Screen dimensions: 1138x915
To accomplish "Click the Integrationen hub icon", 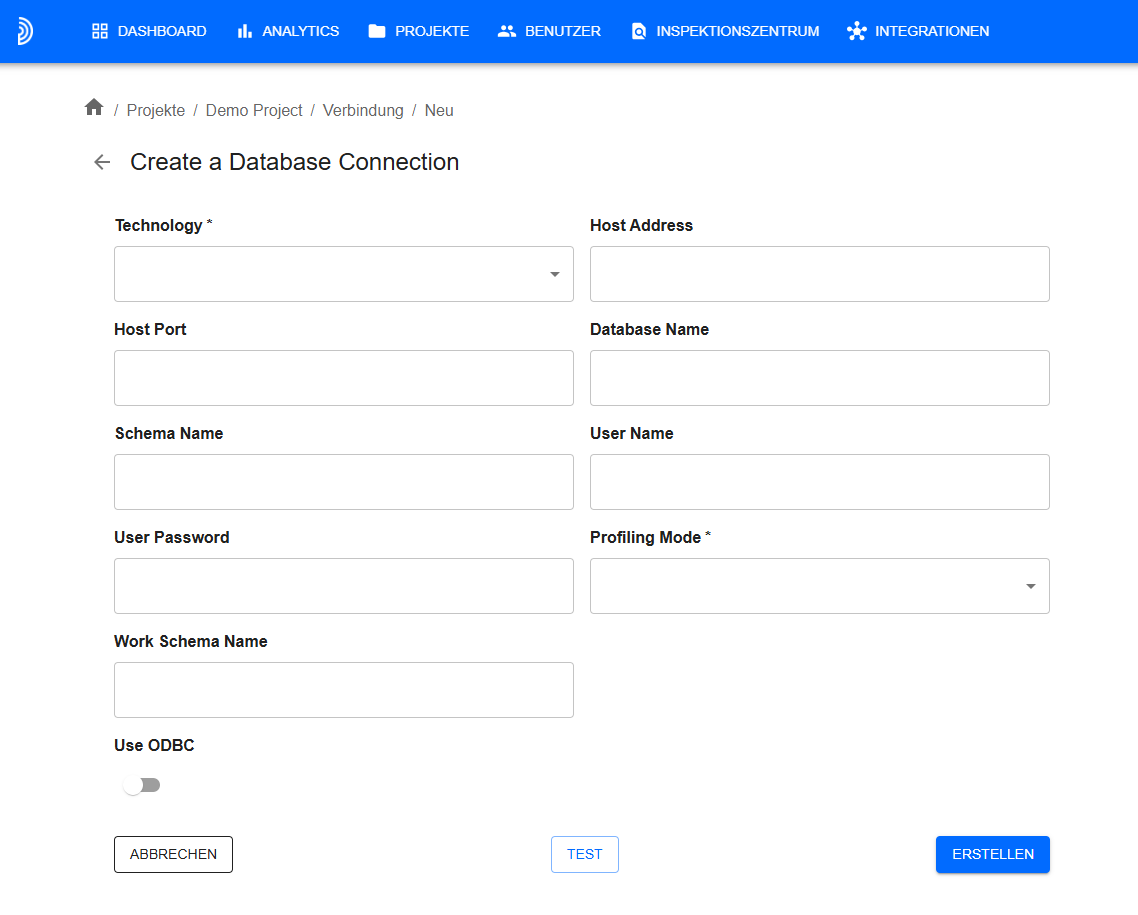I will [856, 31].
